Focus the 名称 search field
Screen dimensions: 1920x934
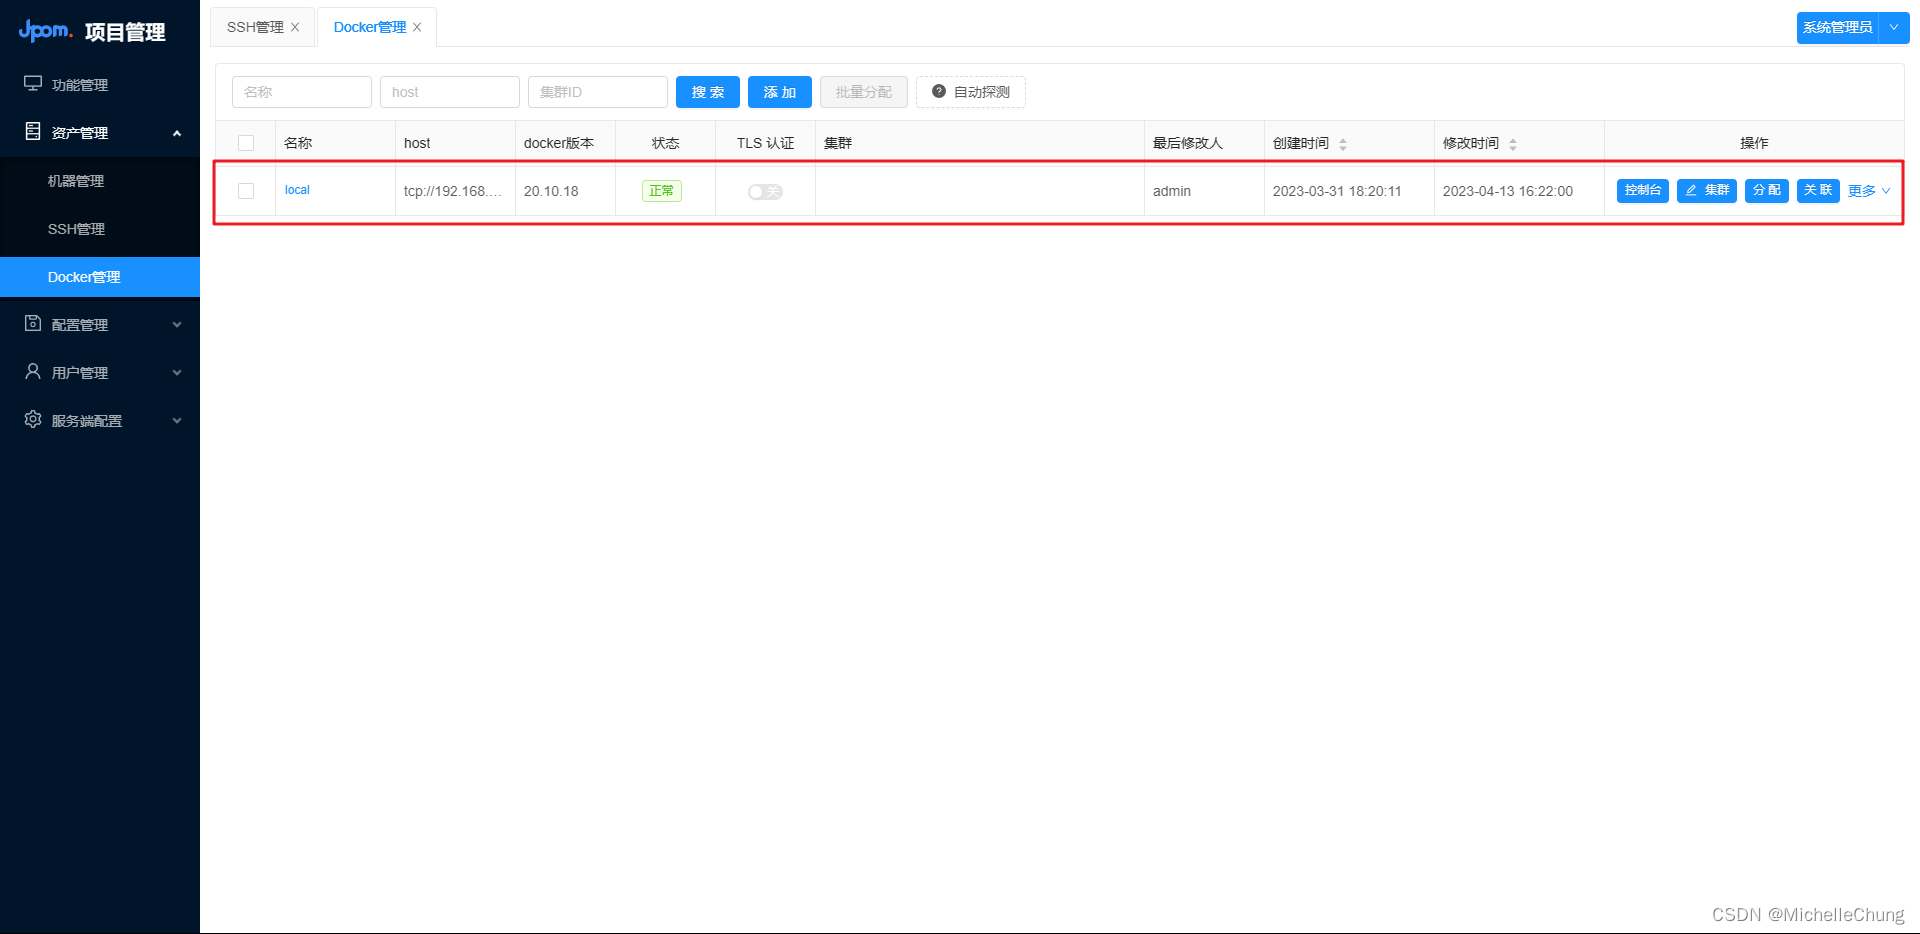click(302, 92)
